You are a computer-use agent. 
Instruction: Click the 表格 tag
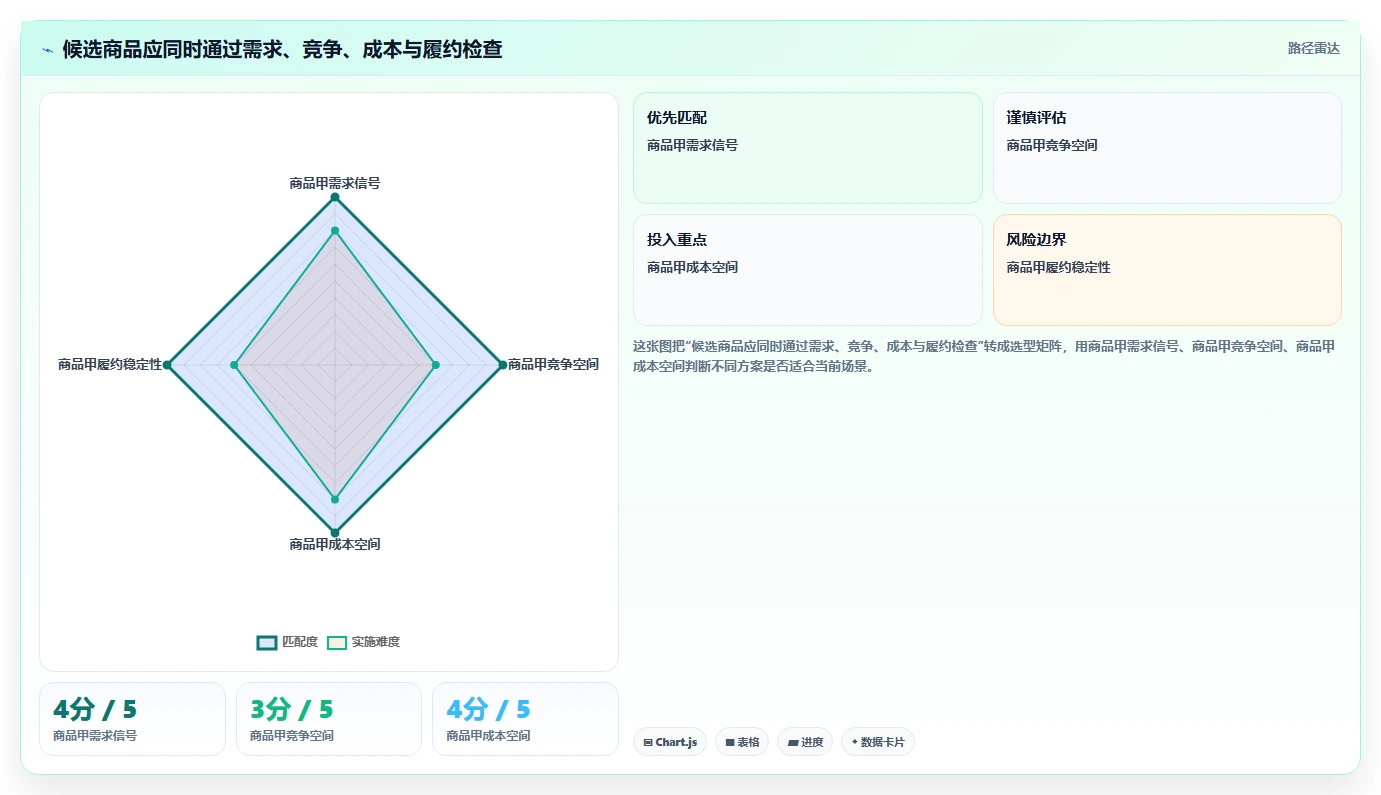tap(742, 742)
